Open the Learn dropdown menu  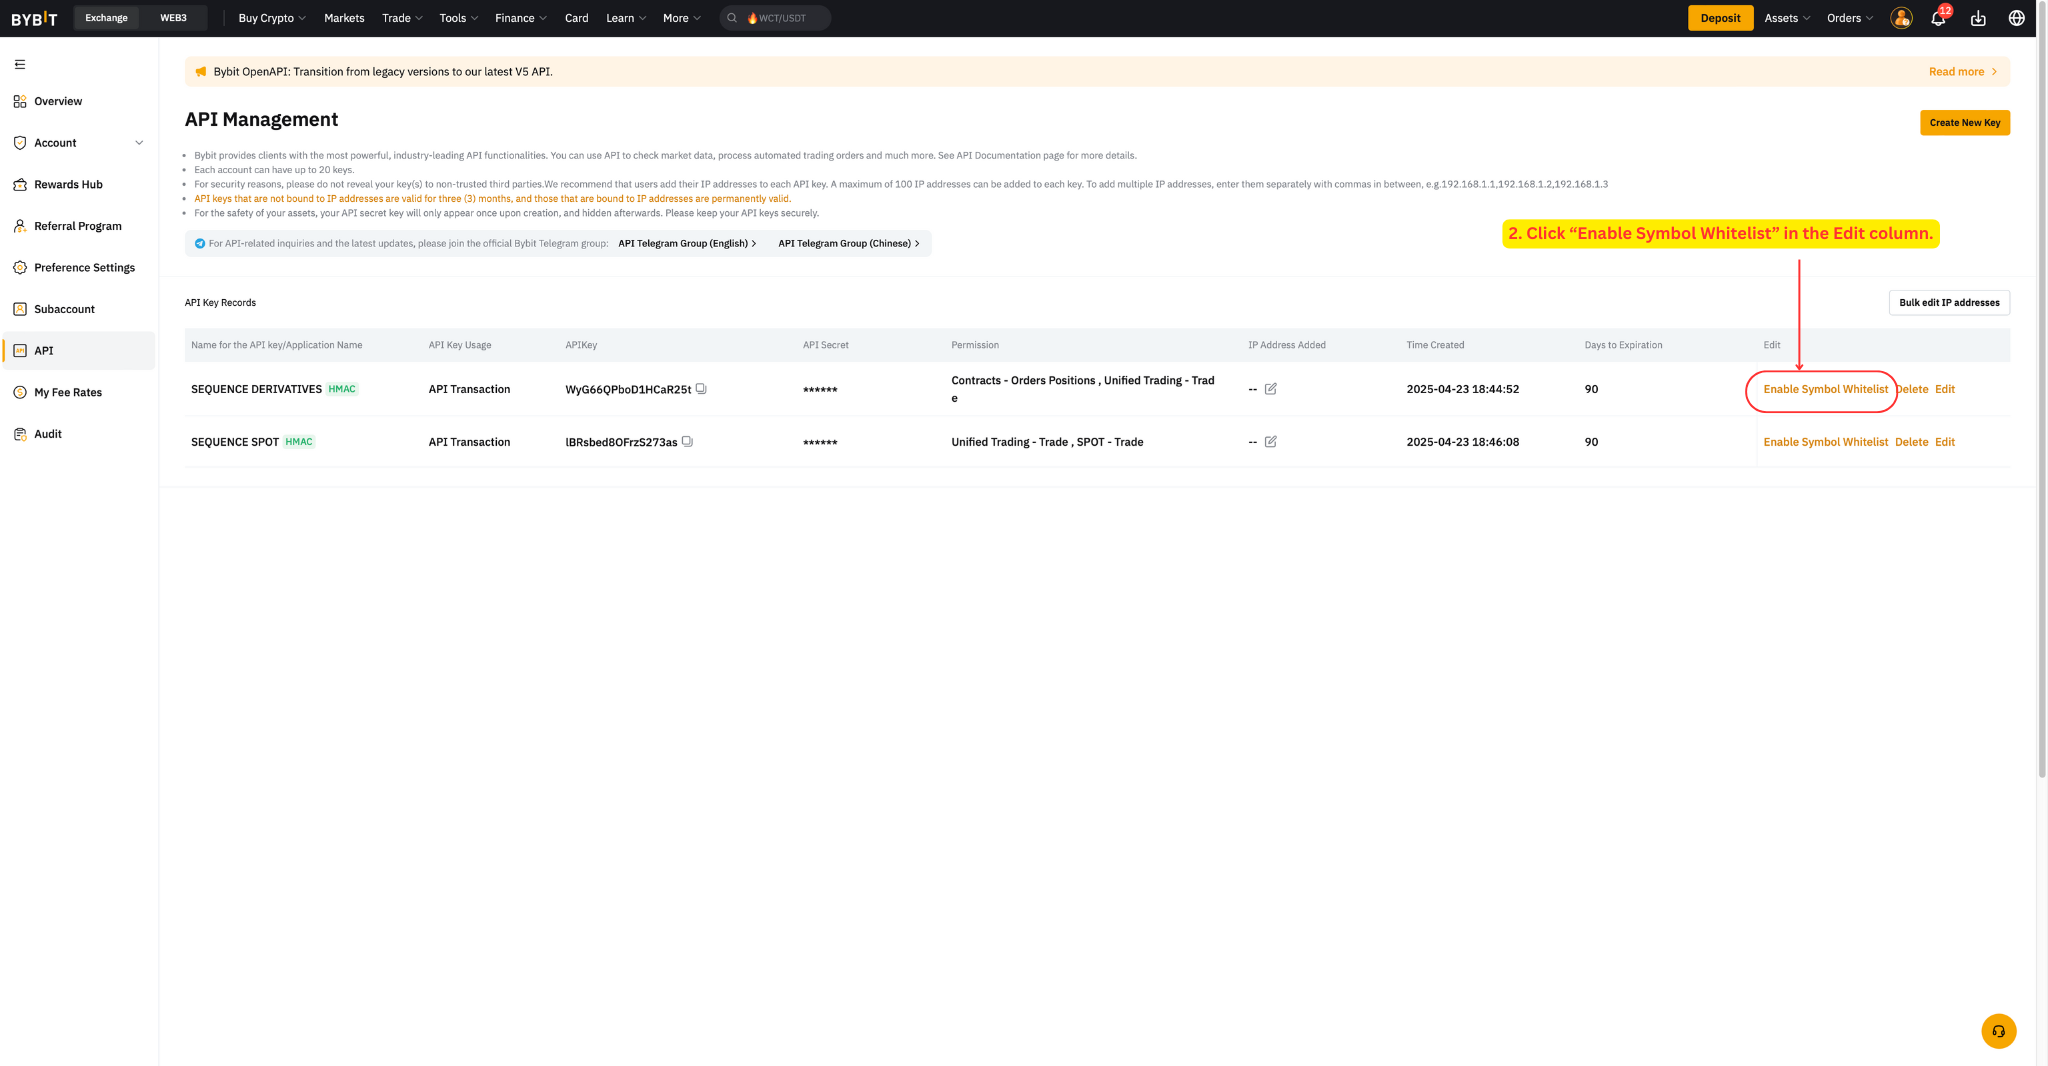626,18
